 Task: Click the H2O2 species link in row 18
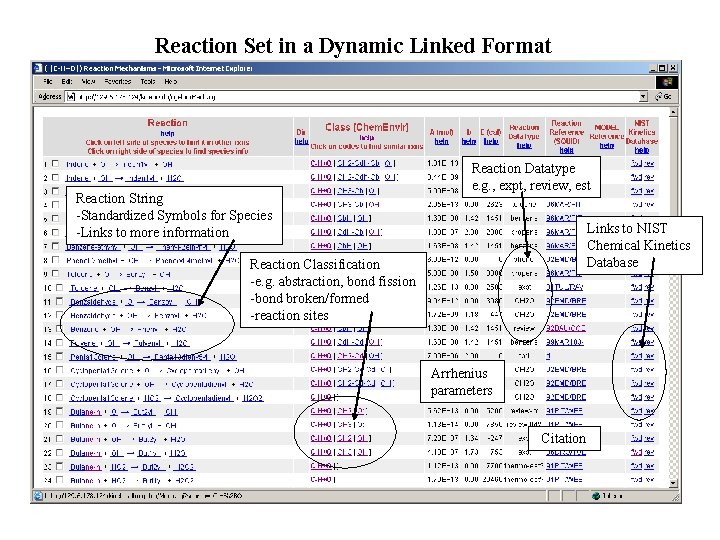pos(253,398)
